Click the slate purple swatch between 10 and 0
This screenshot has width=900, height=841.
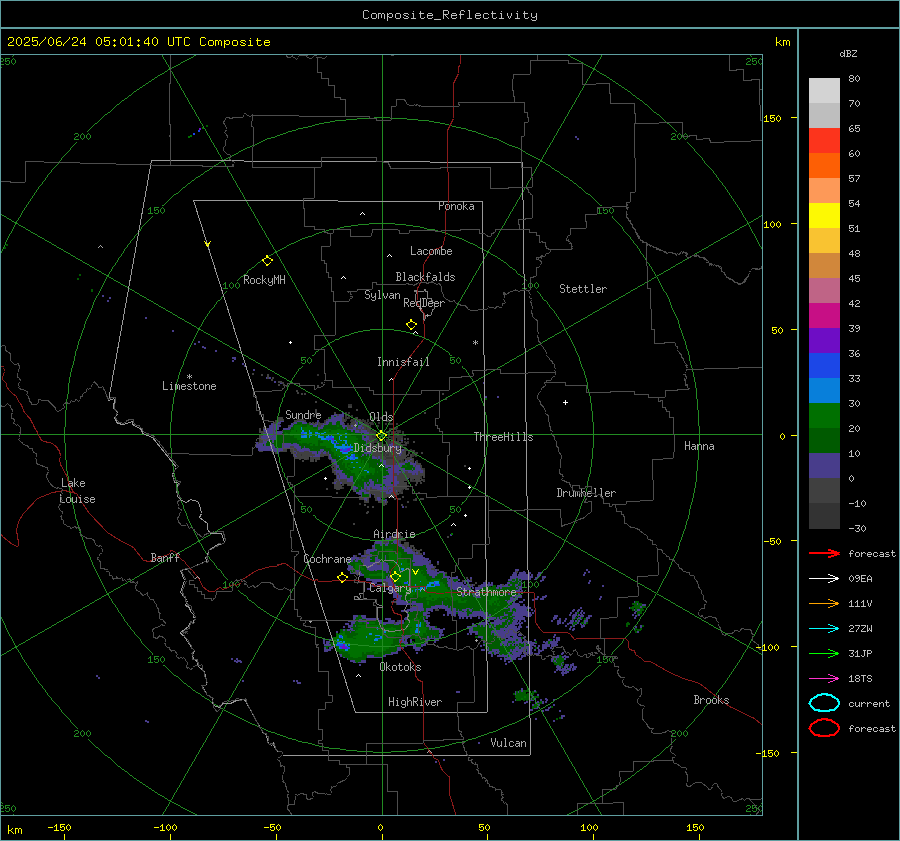click(x=824, y=466)
